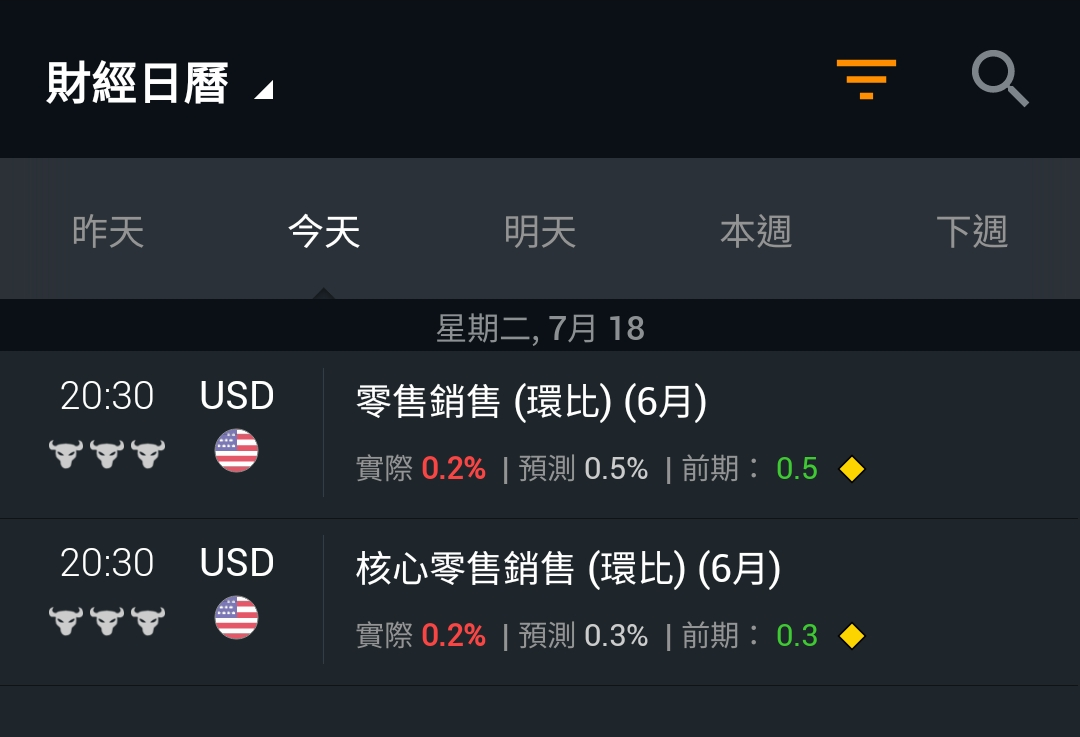Select the 今天 tab
1080x737 pixels.
pyautogui.click(x=324, y=231)
